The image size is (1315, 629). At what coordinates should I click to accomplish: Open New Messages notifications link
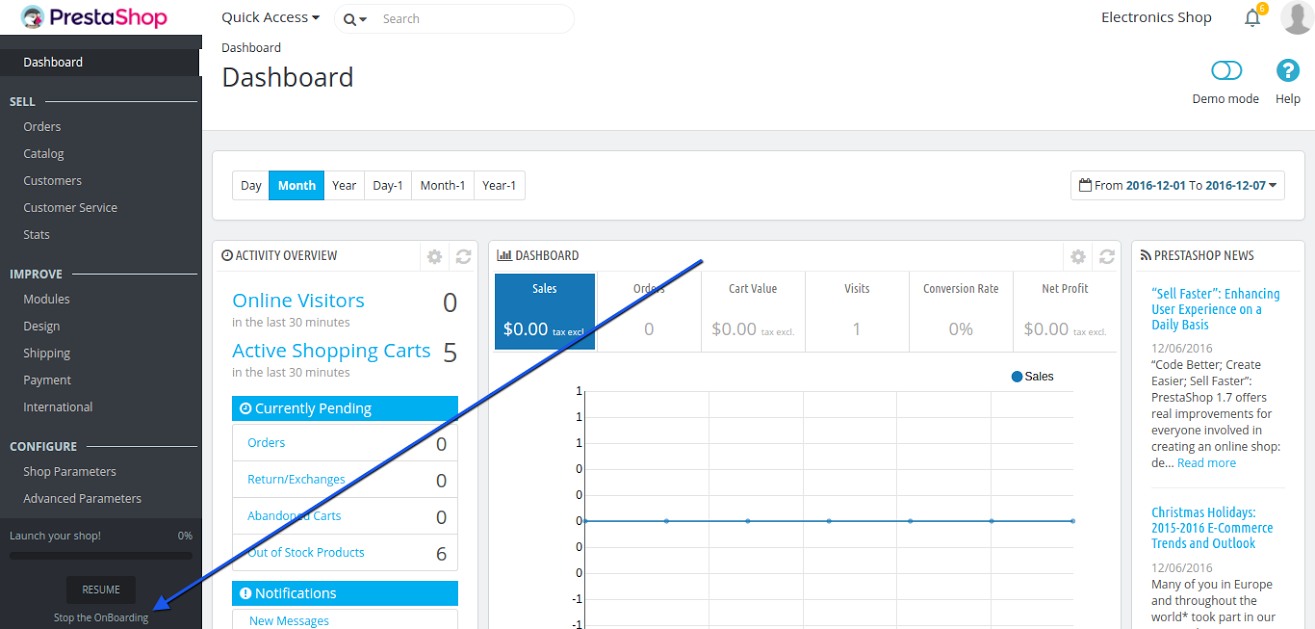click(289, 621)
